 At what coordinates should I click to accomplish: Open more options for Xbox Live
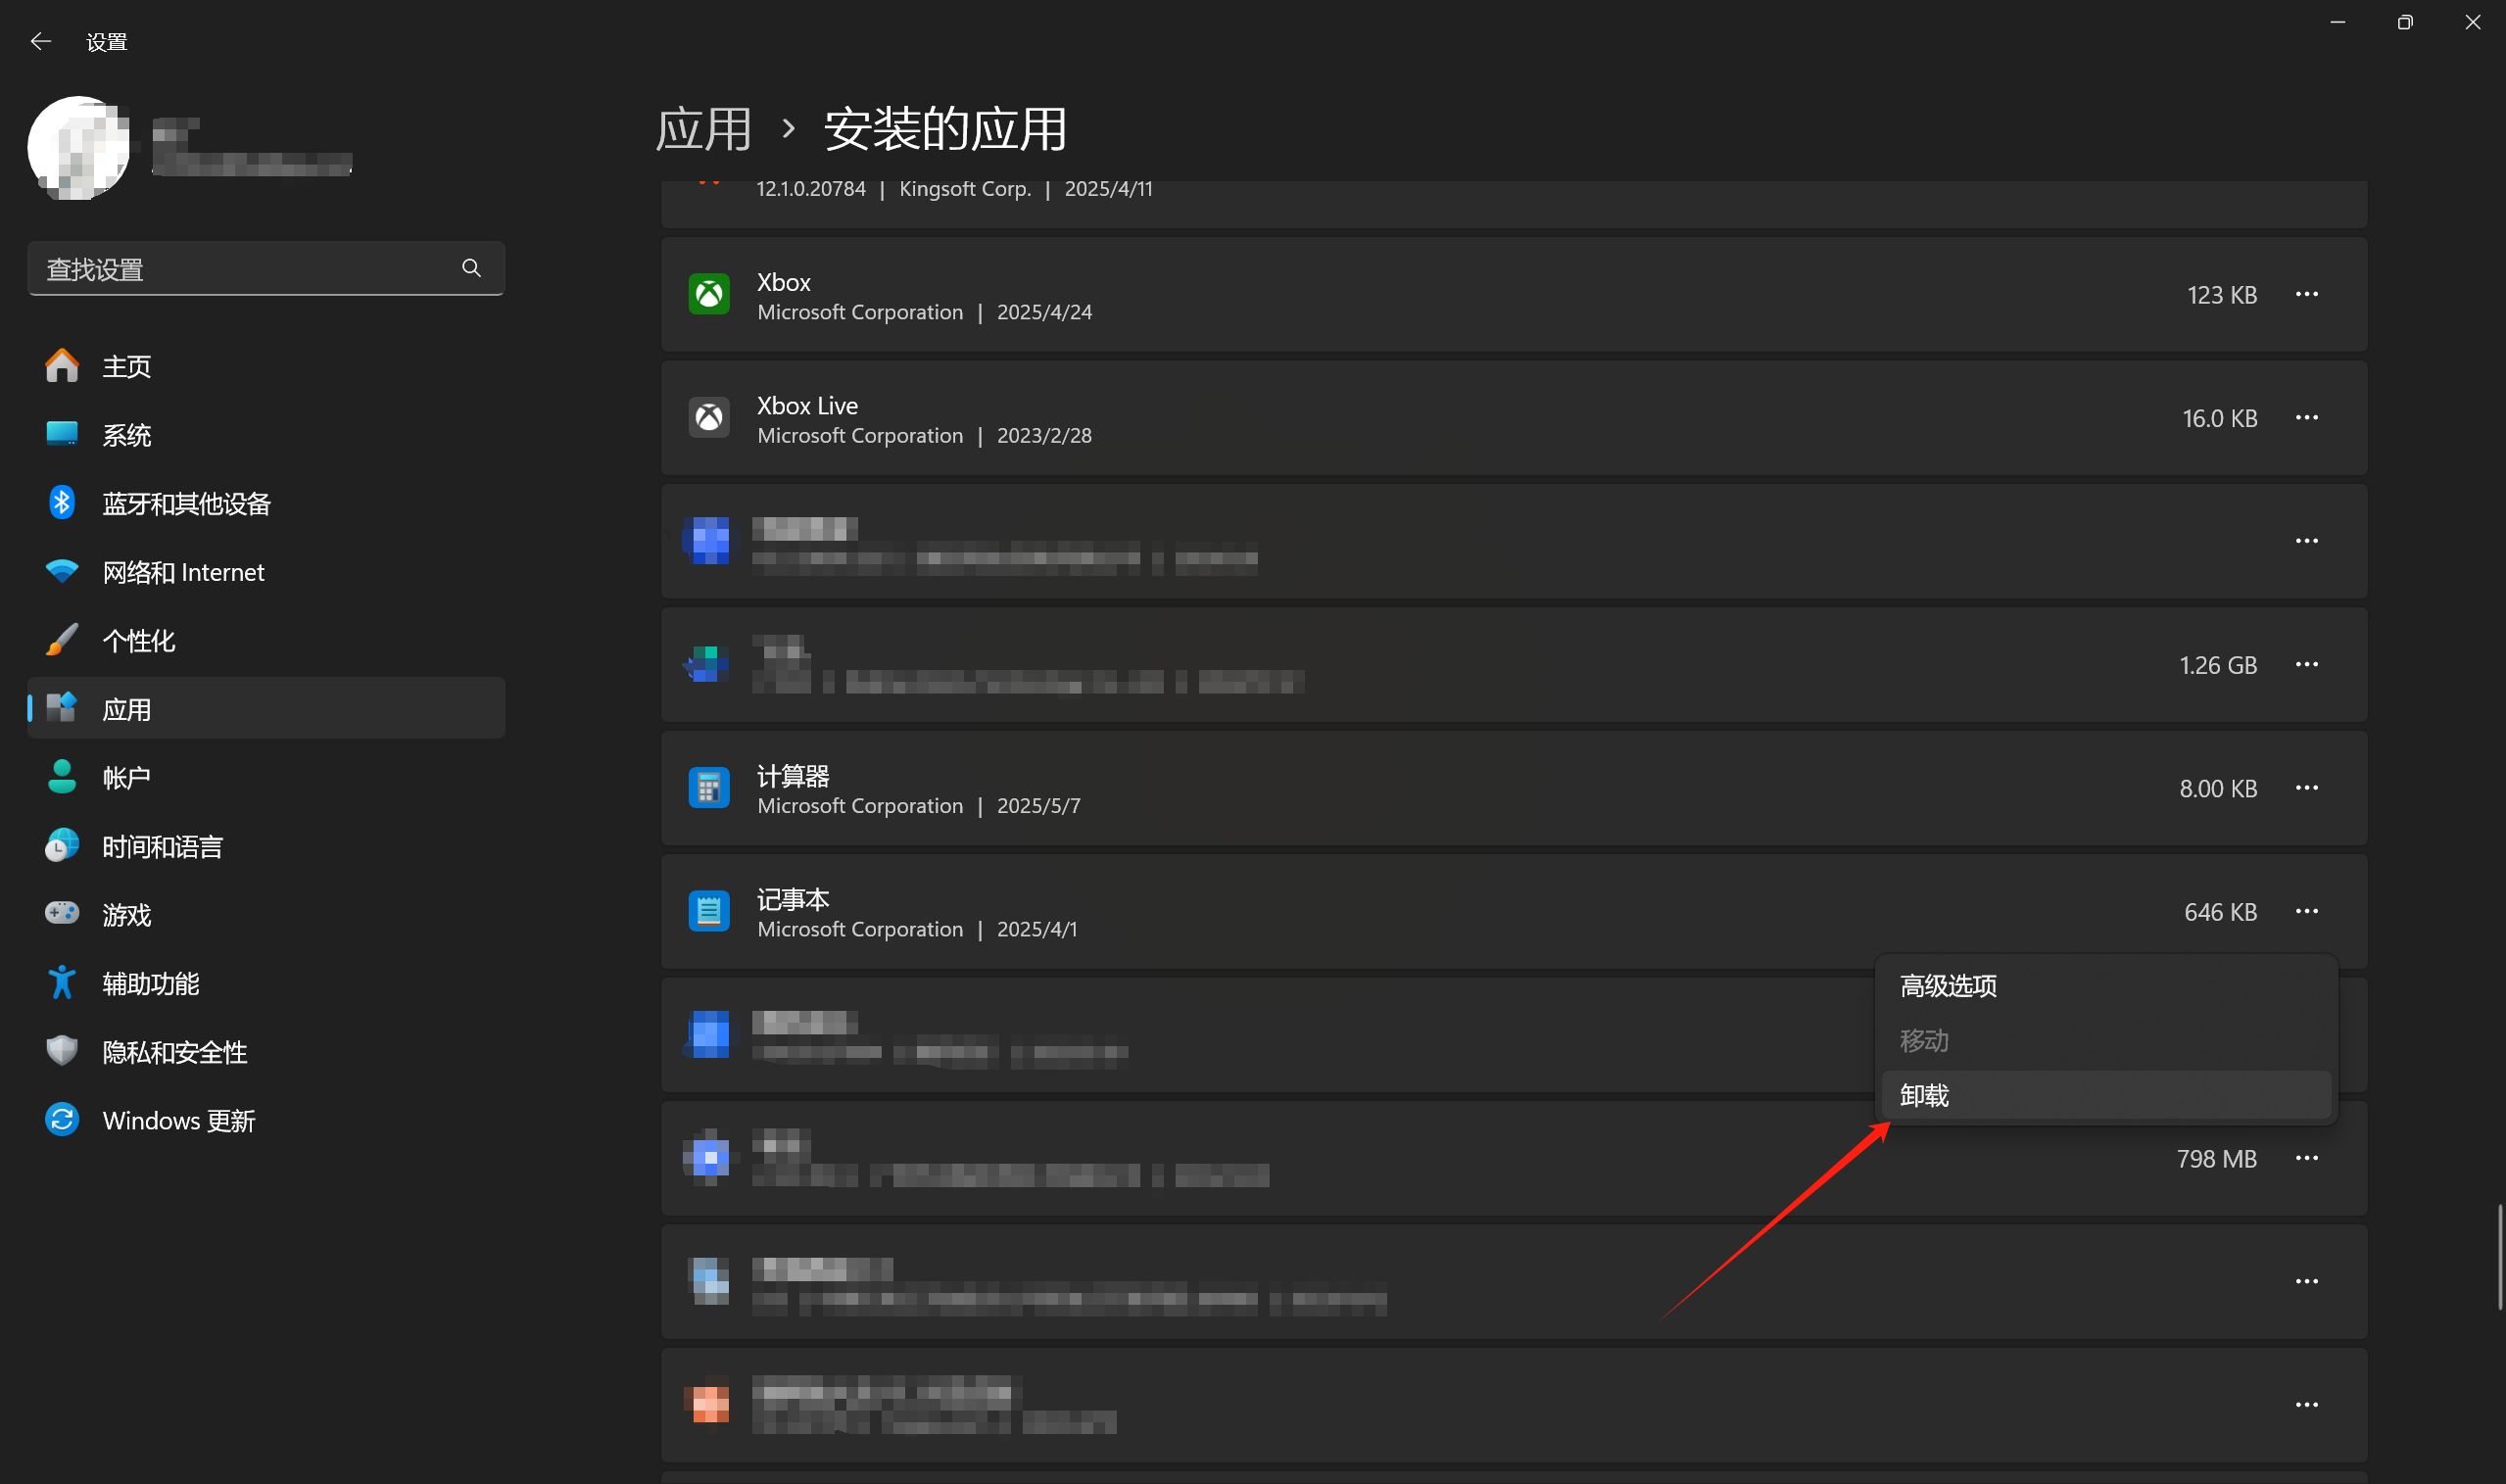[2307, 417]
